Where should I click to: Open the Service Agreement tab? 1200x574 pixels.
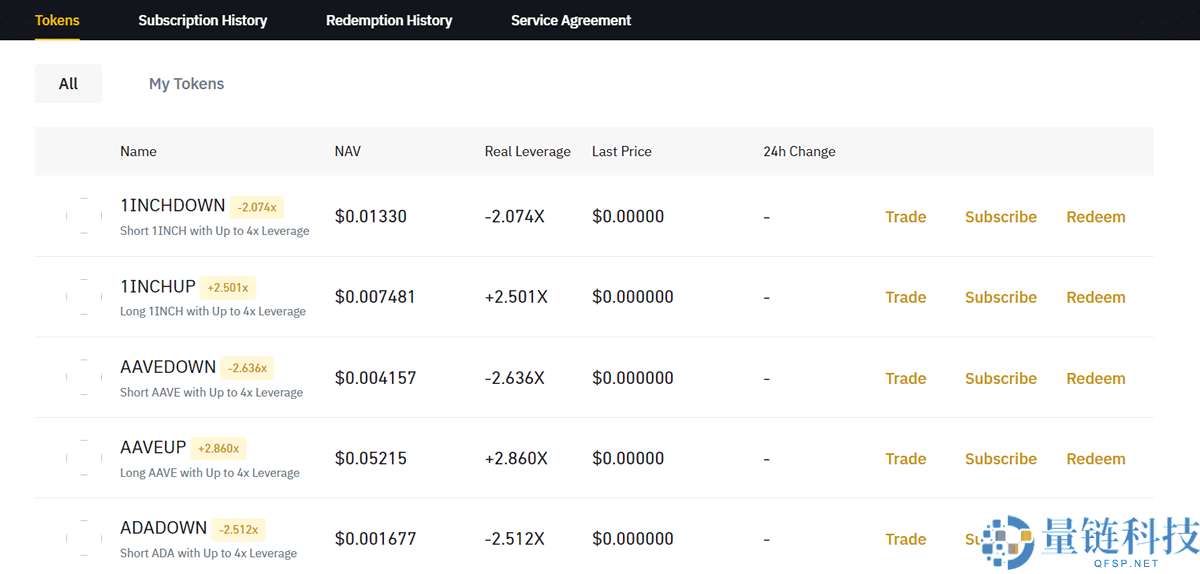point(571,20)
